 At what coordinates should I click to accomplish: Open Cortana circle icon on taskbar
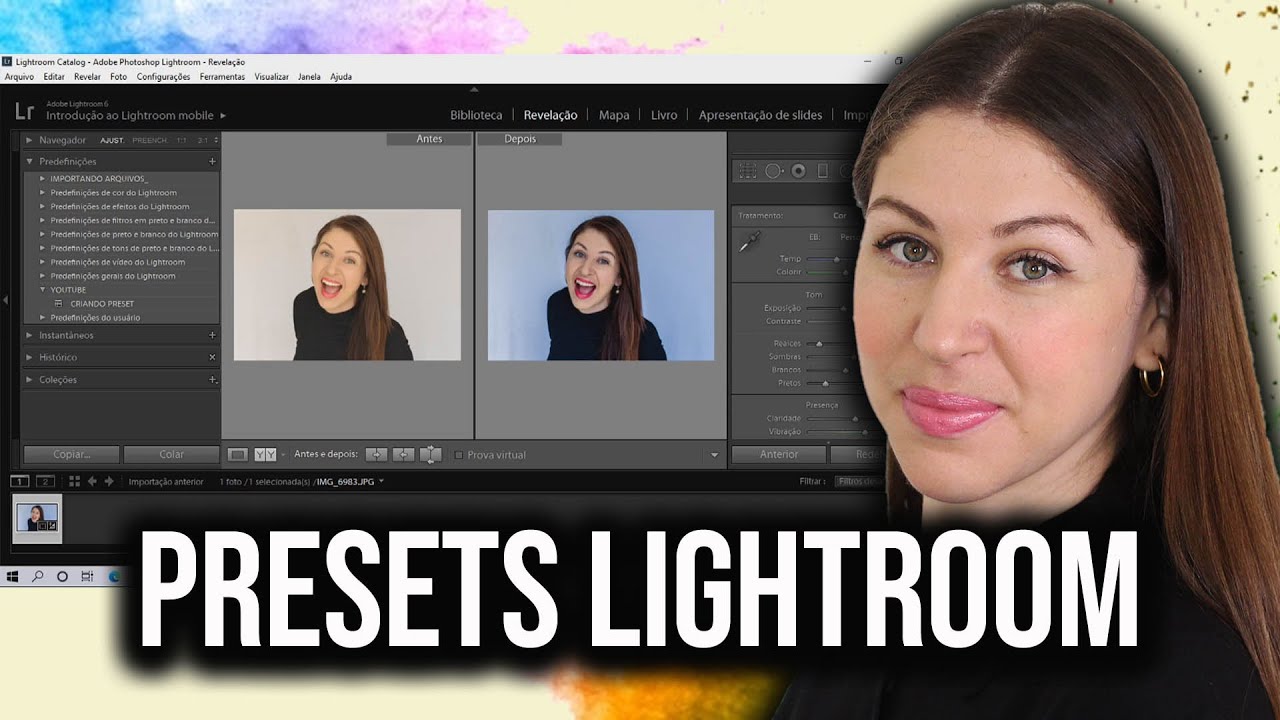[x=62, y=577]
